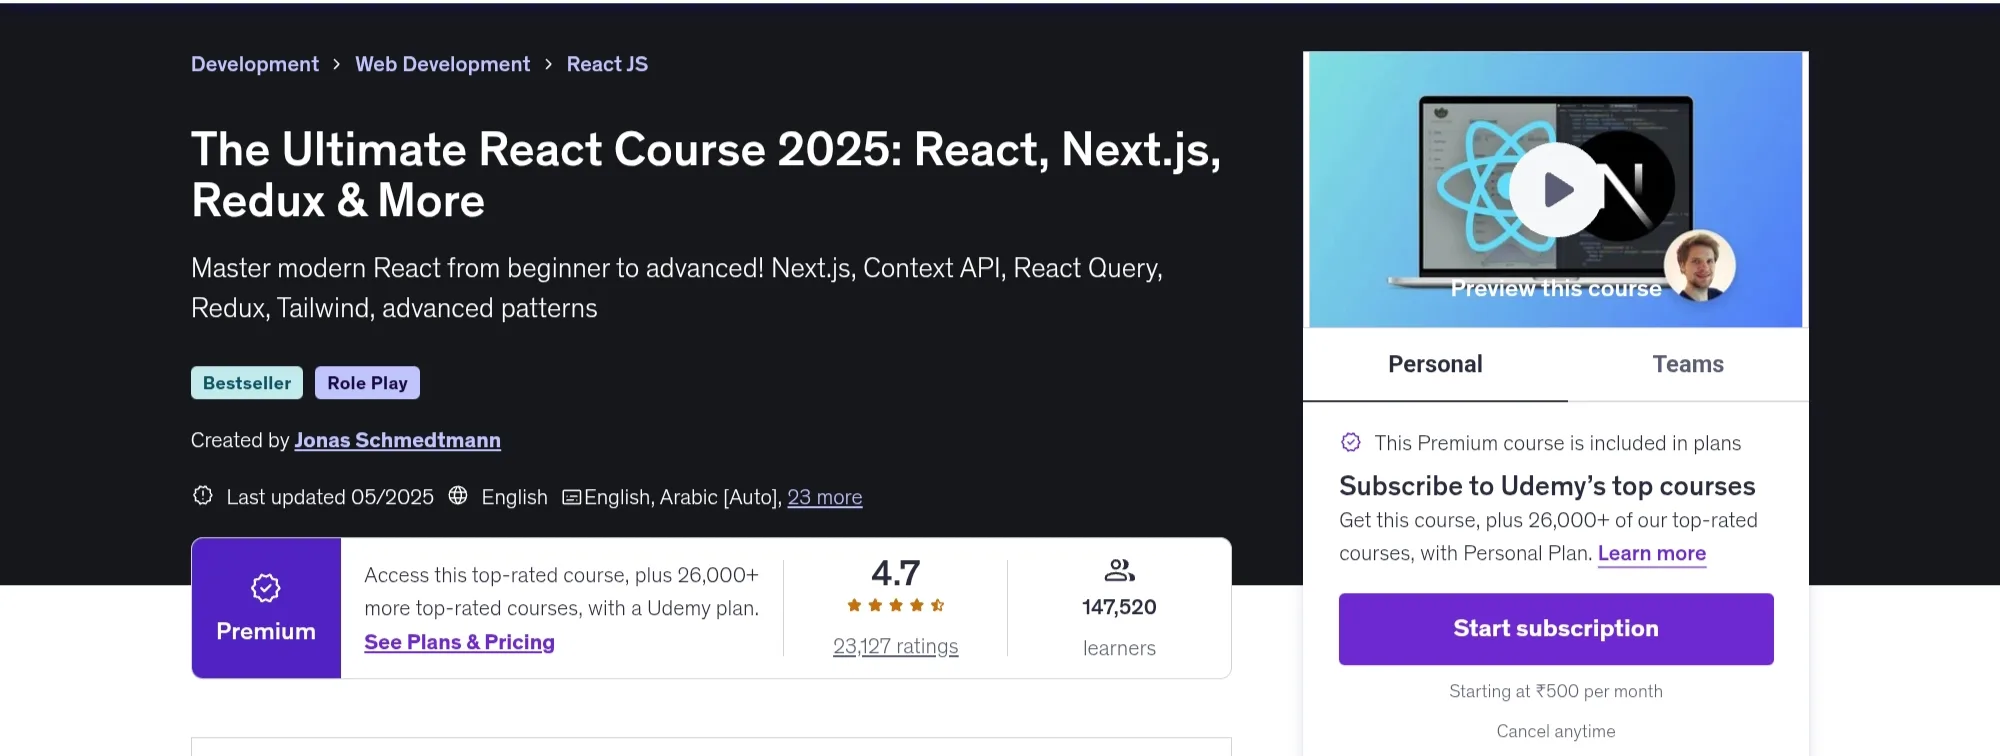The width and height of the screenshot is (2000, 756).
Task: Click 'Cancel anytime' text
Action: coord(1556,731)
